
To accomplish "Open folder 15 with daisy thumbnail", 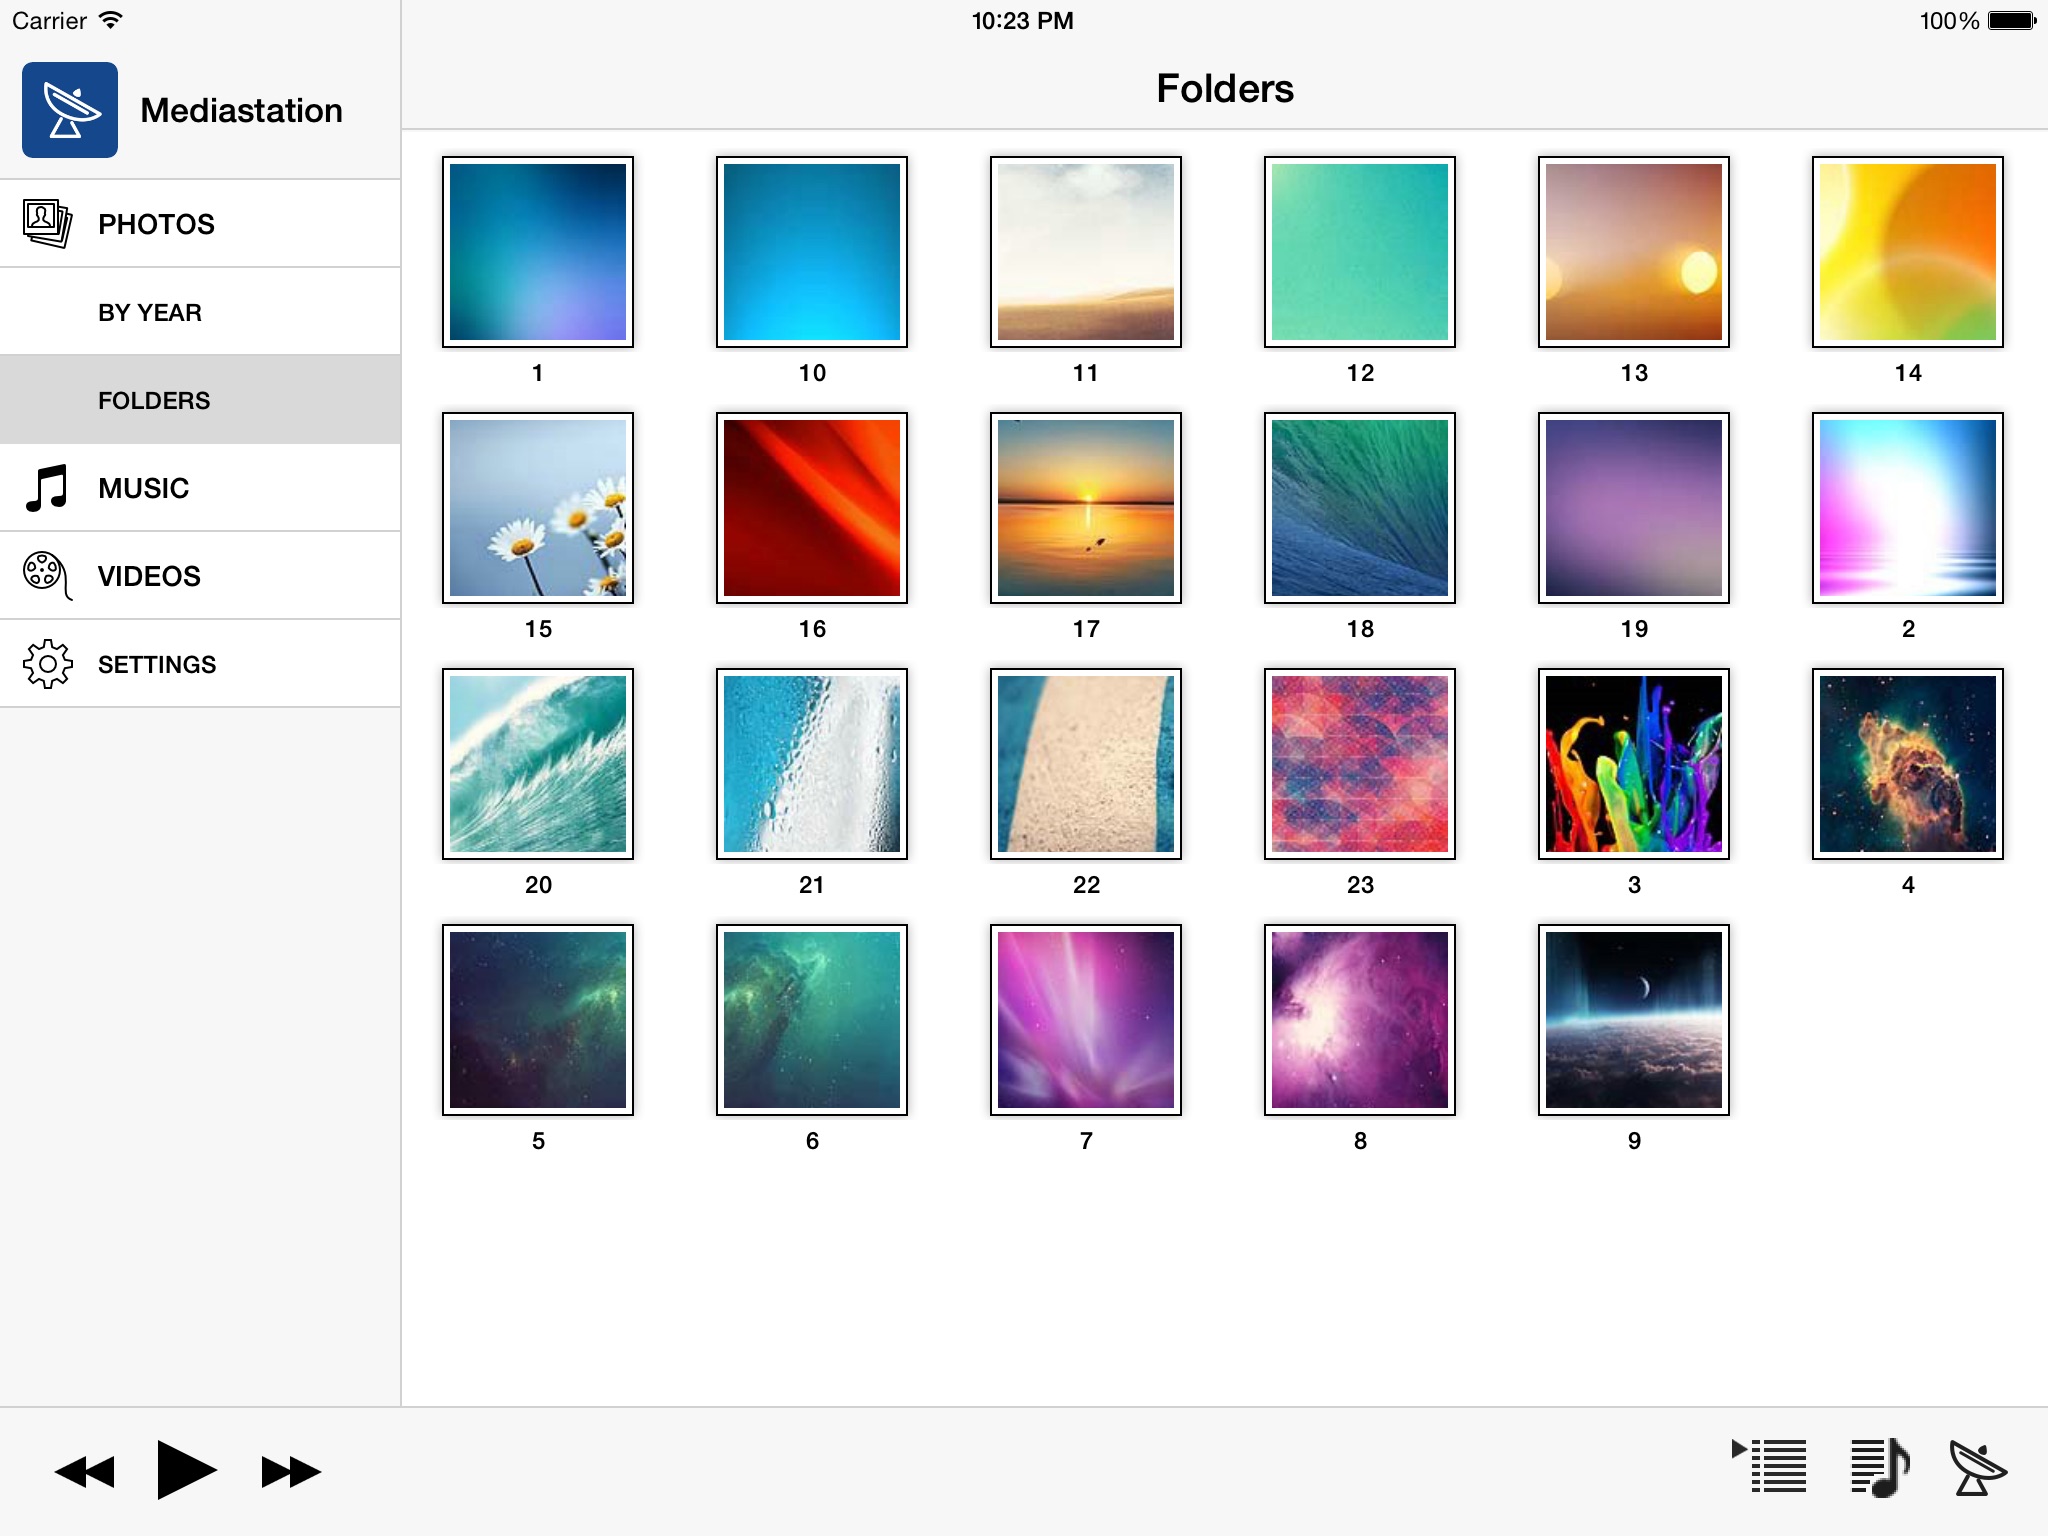I will coord(538,508).
